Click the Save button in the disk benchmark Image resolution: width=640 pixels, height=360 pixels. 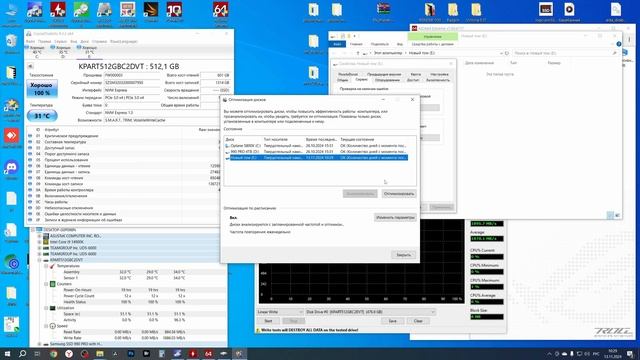[x=392, y=321]
